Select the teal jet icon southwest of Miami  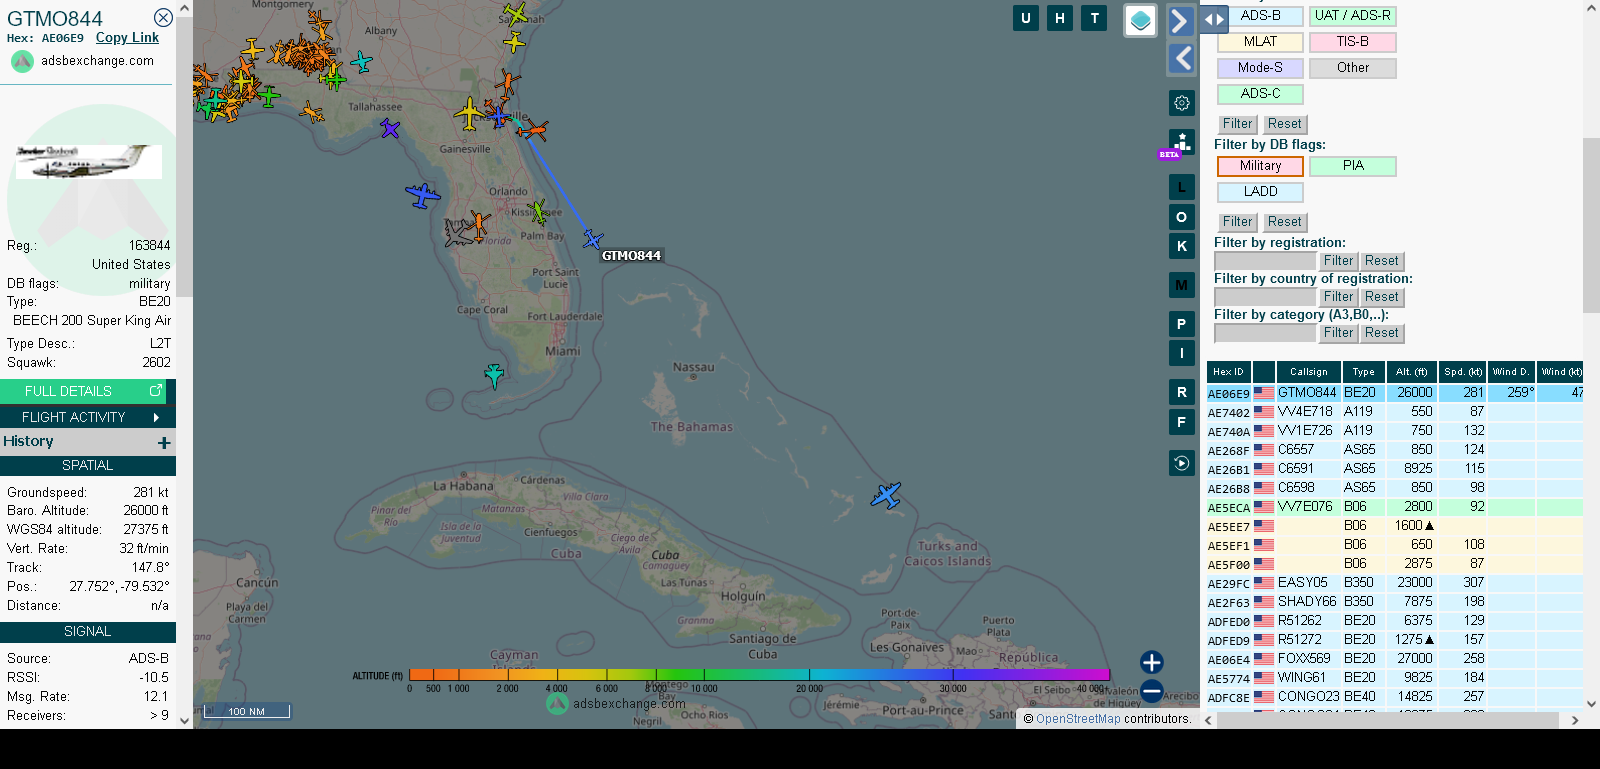click(x=494, y=376)
